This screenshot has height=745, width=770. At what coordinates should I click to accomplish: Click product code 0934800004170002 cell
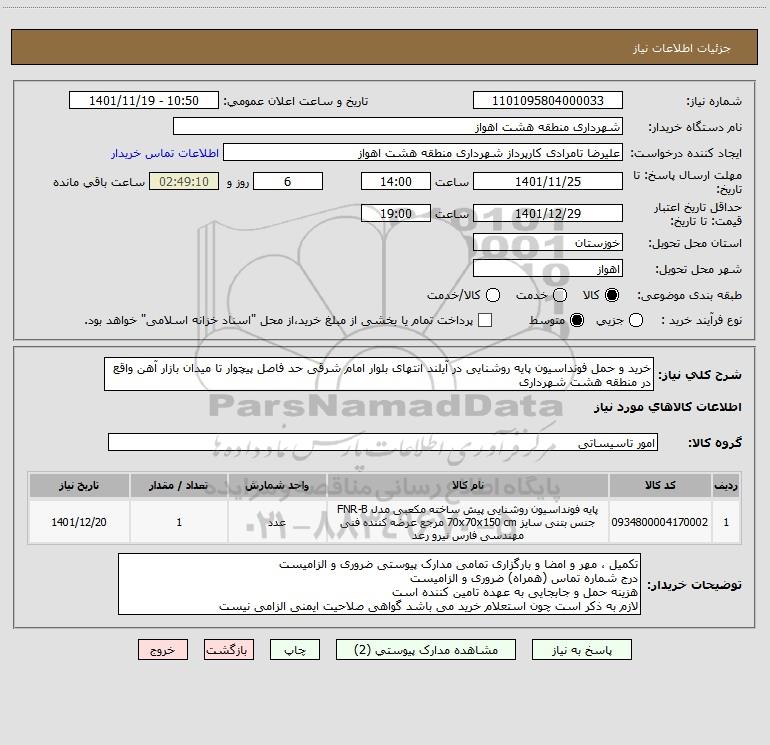(660, 522)
